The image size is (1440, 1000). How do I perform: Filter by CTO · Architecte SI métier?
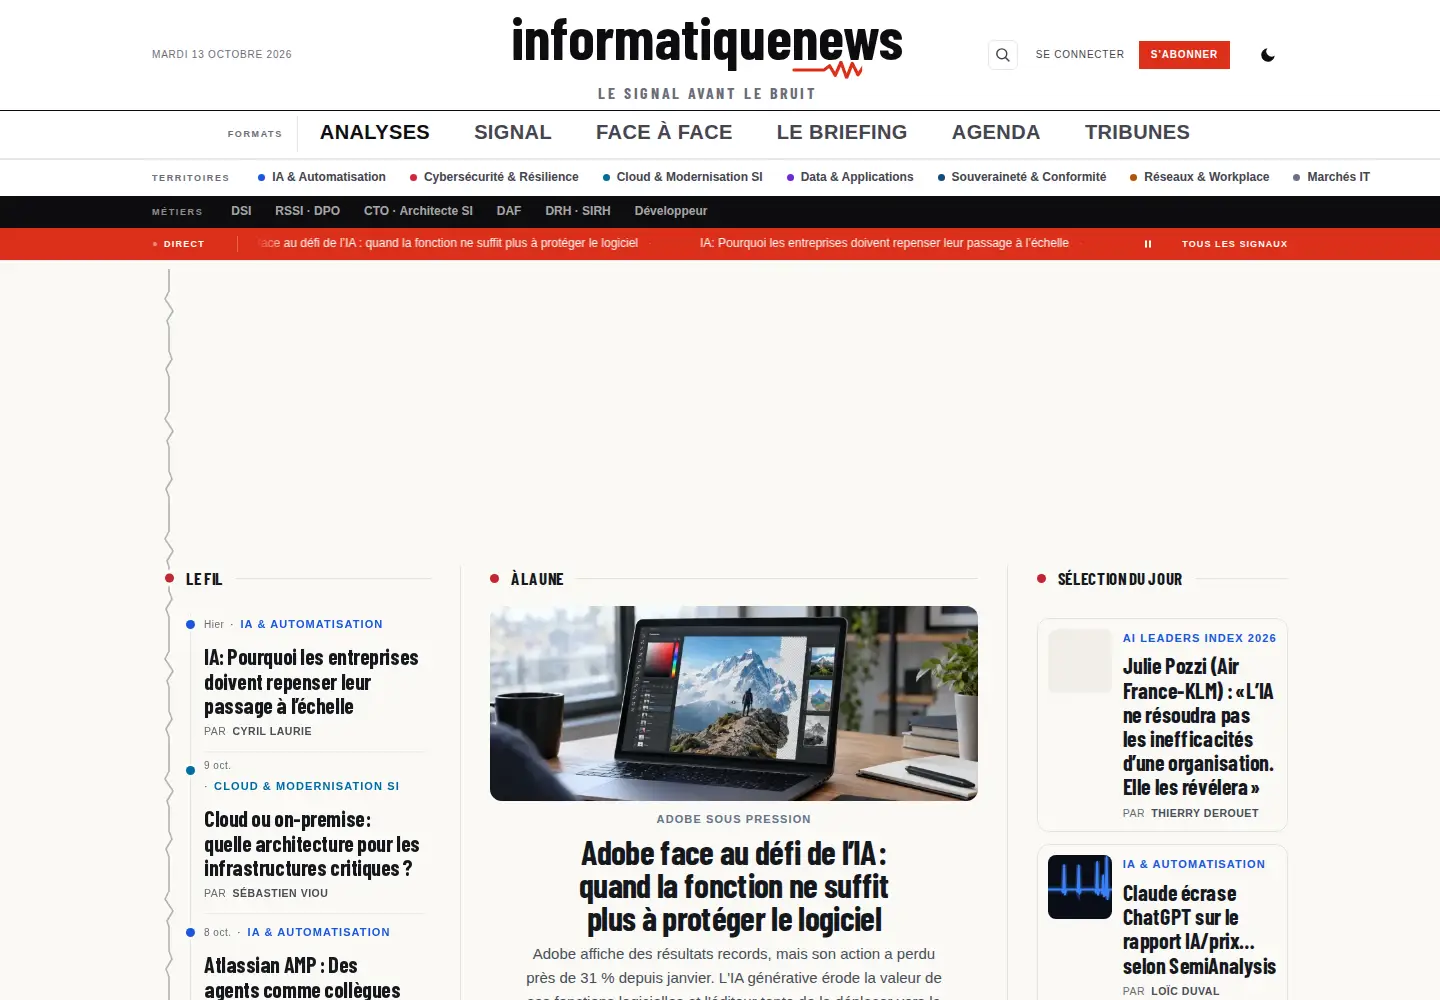point(418,211)
